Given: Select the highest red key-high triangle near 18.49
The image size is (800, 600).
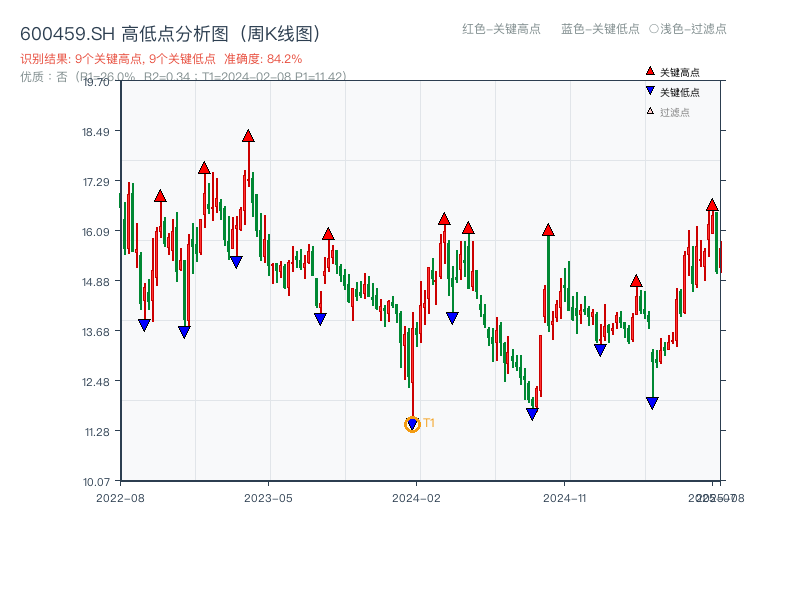Looking at the screenshot, I should (248, 136).
